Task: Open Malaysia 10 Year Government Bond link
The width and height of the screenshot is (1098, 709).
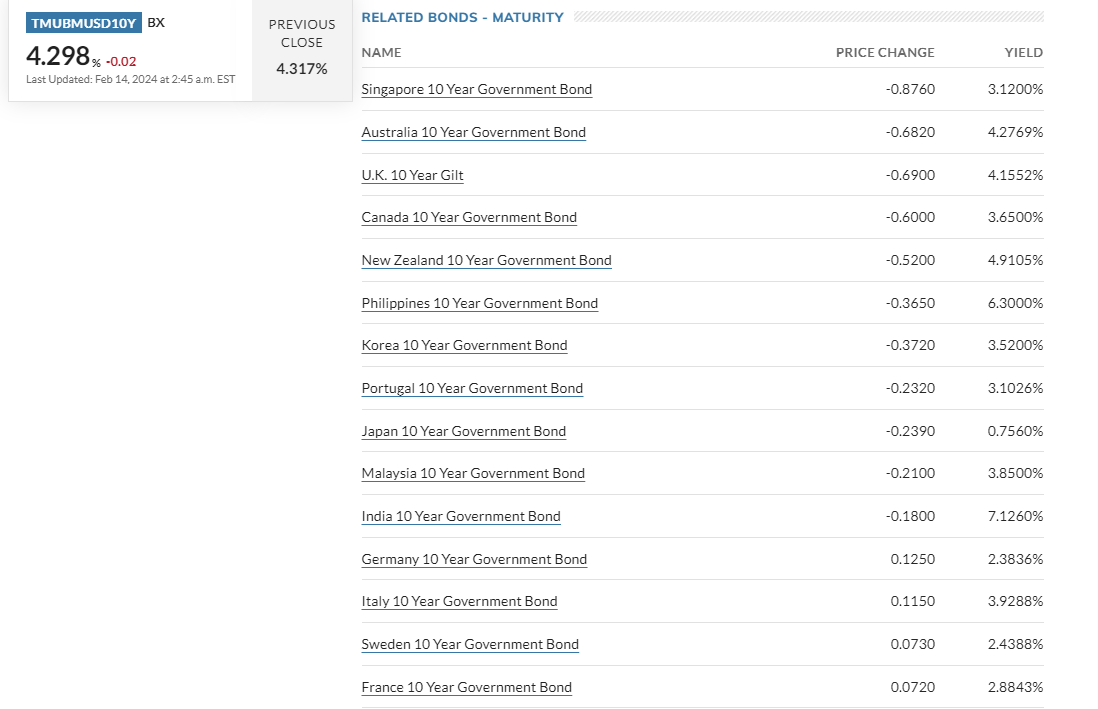Action: [x=473, y=473]
